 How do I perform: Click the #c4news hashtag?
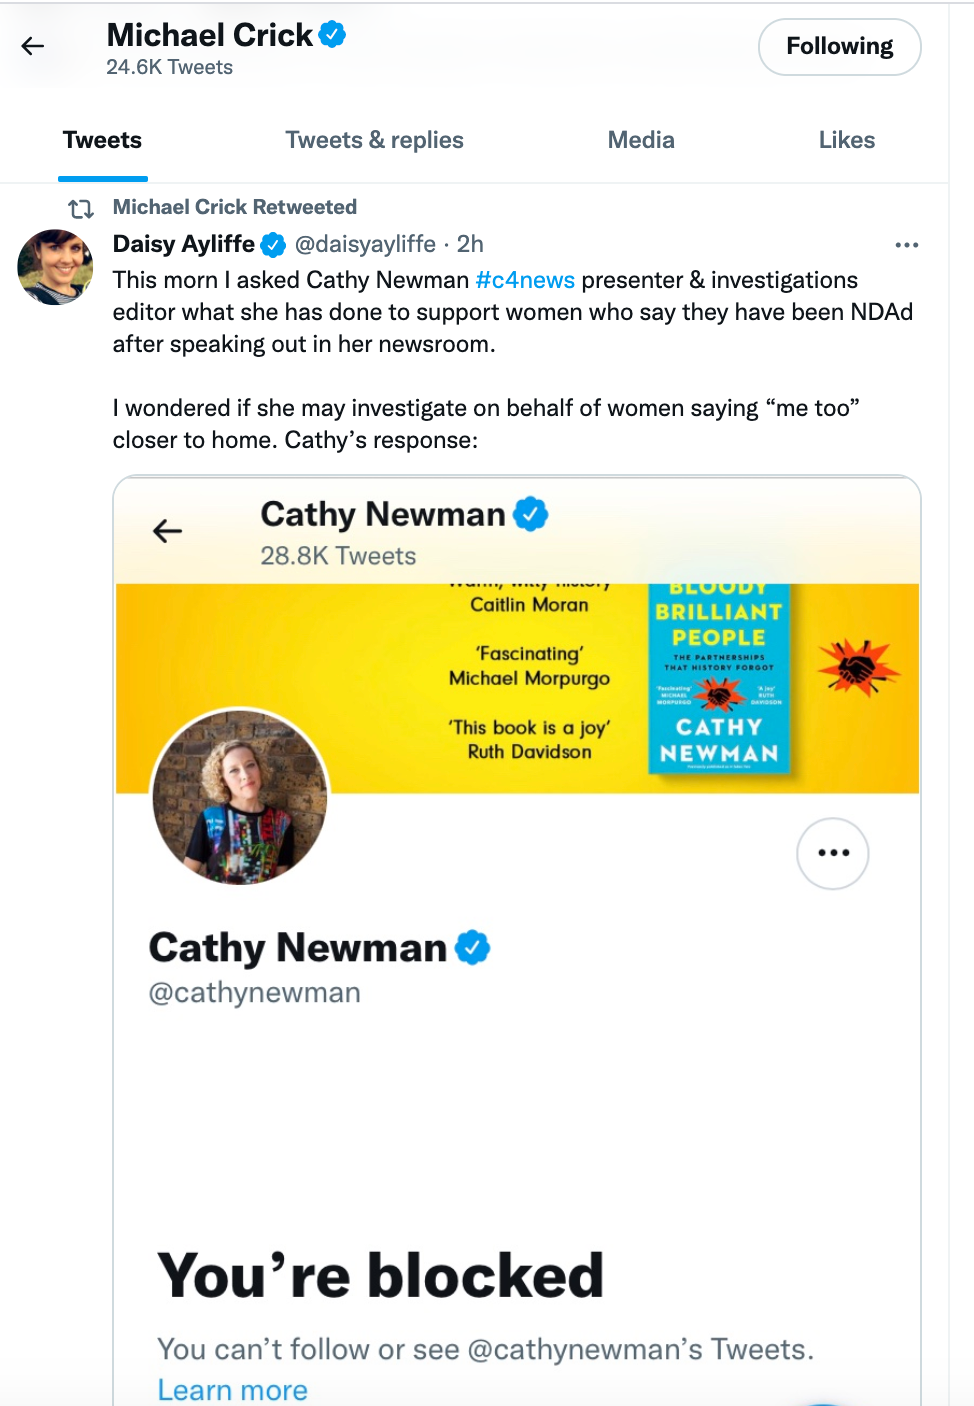(x=525, y=280)
